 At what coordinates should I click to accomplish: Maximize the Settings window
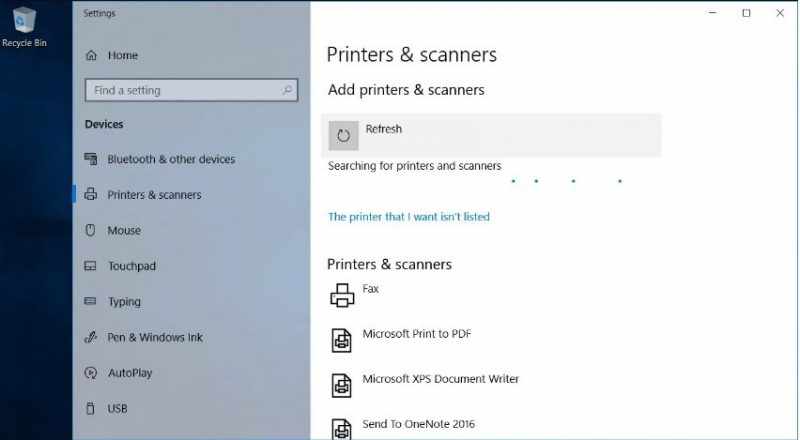pyautogui.click(x=746, y=13)
